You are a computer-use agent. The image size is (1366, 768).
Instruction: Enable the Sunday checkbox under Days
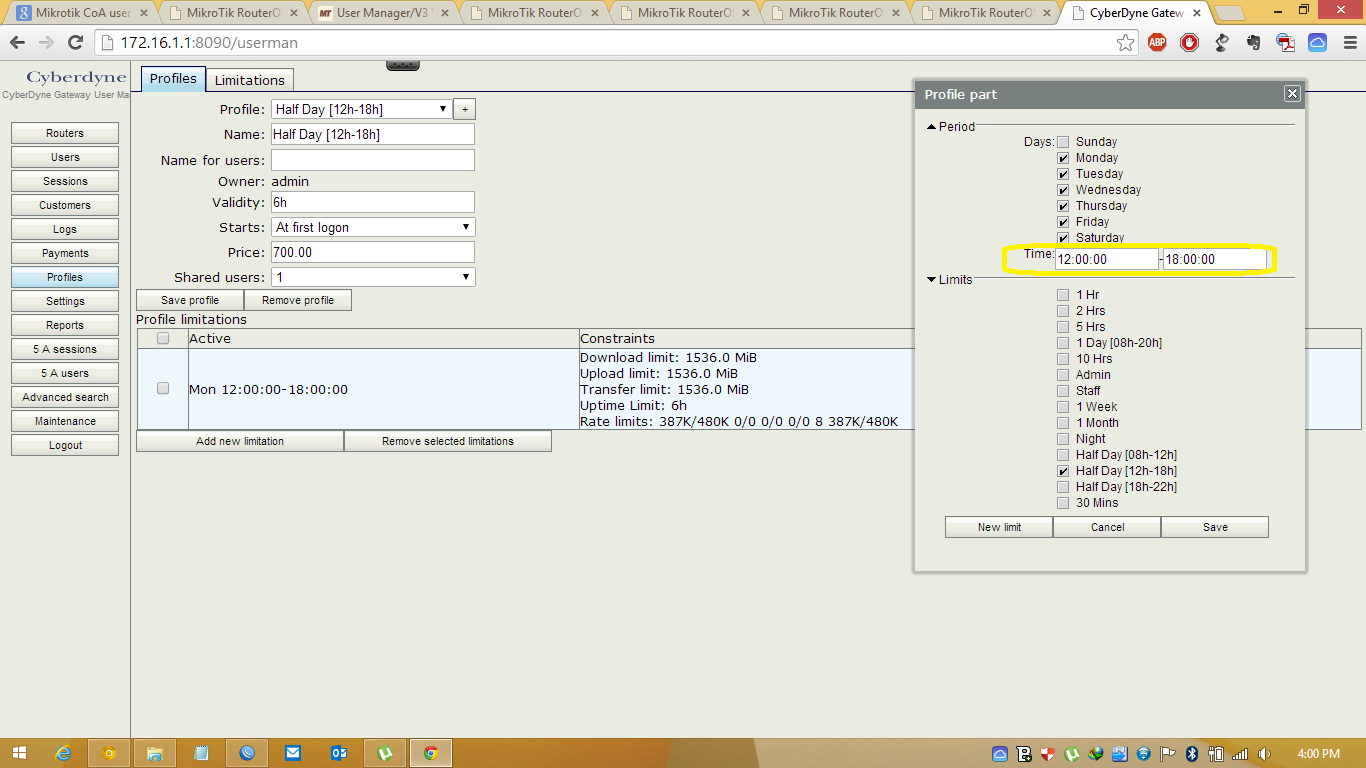point(1063,141)
